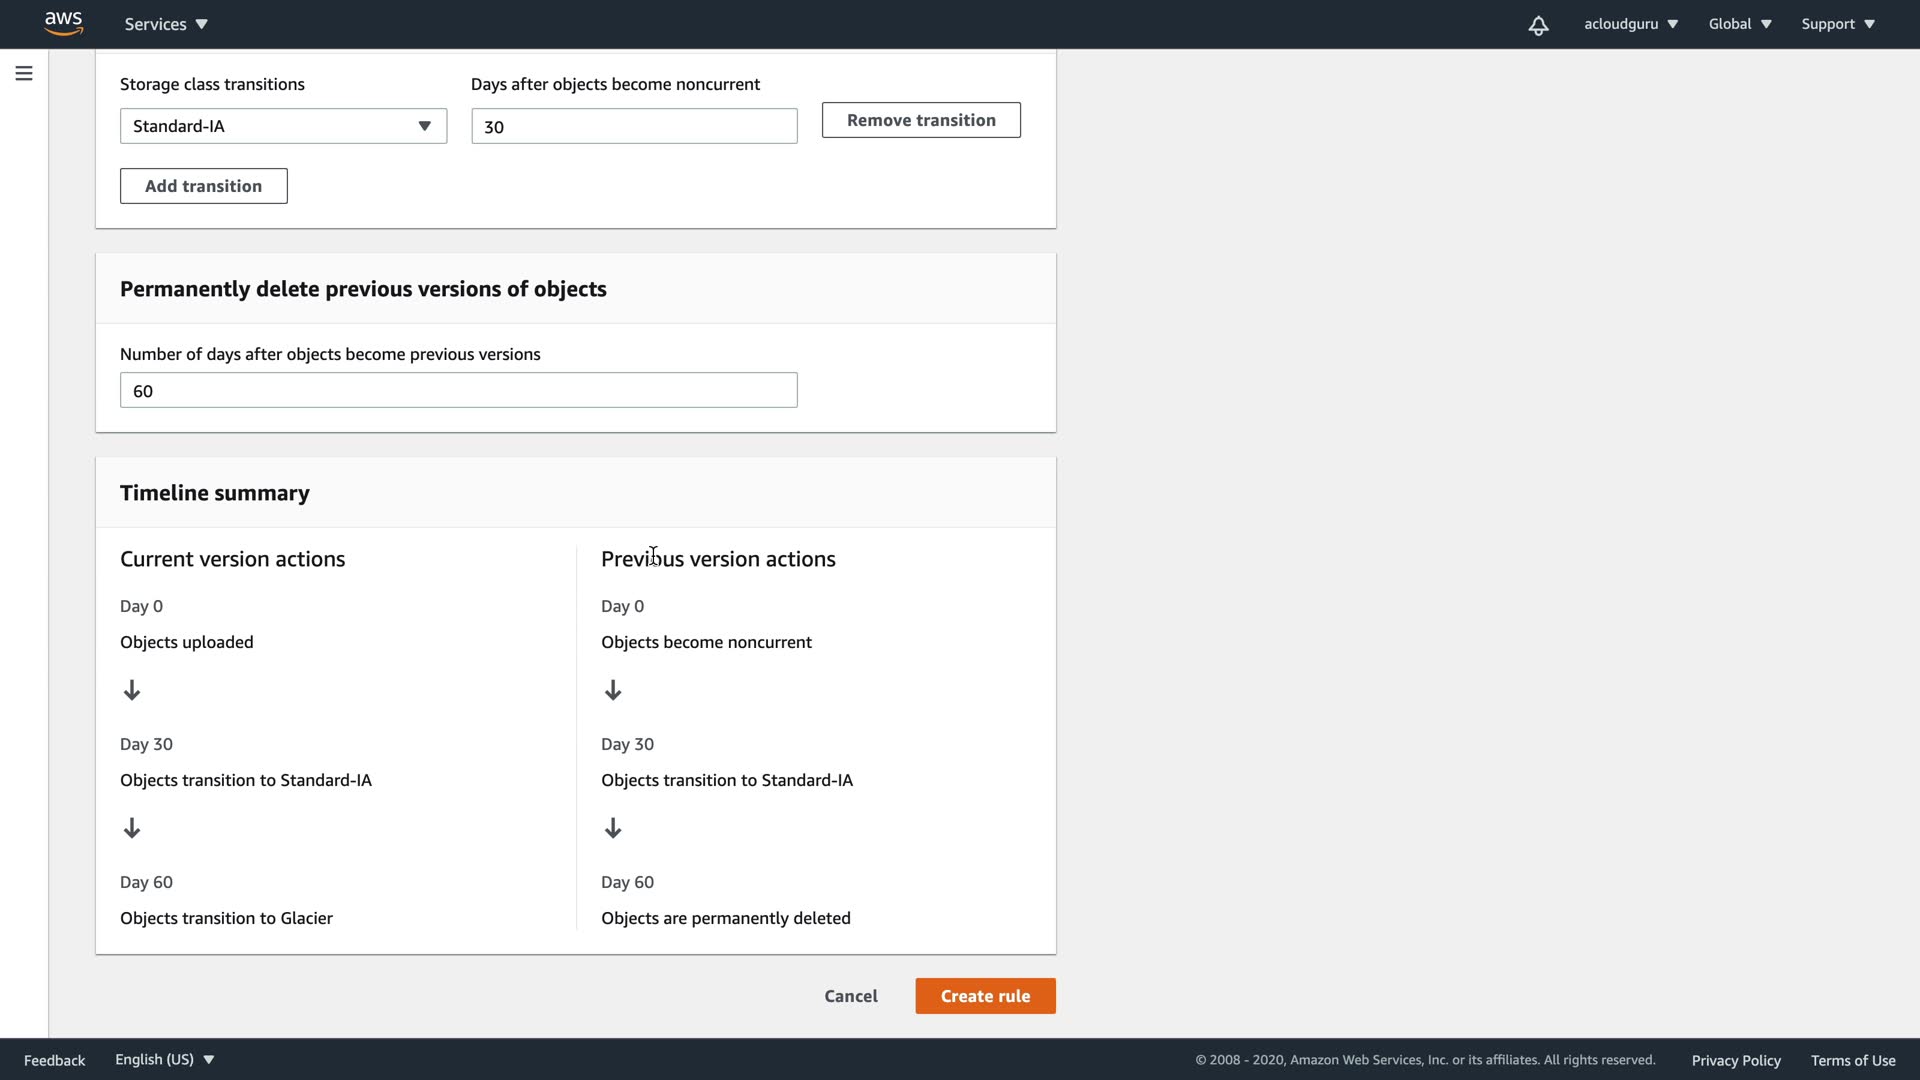The height and width of the screenshot is (1080, 1920).
Task: Open the notifications bell icon
Action: click(x=1538, y=25)
